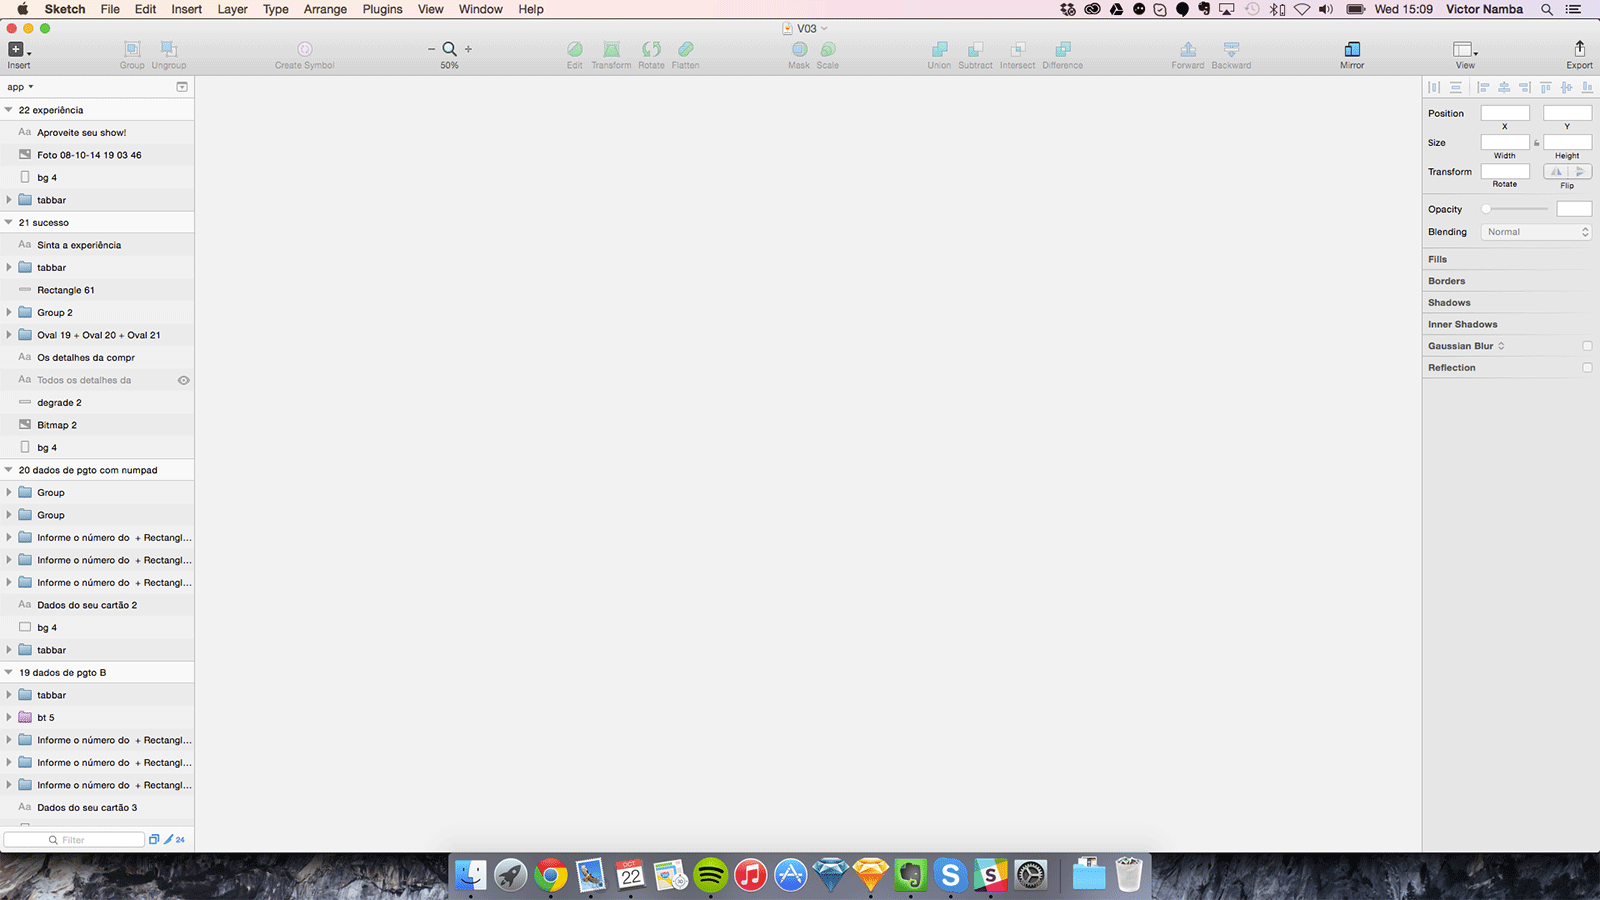This screenshot has height=900, width=1600.
Task: Select the Bitmap 2 layer
Action: [97, 425]
